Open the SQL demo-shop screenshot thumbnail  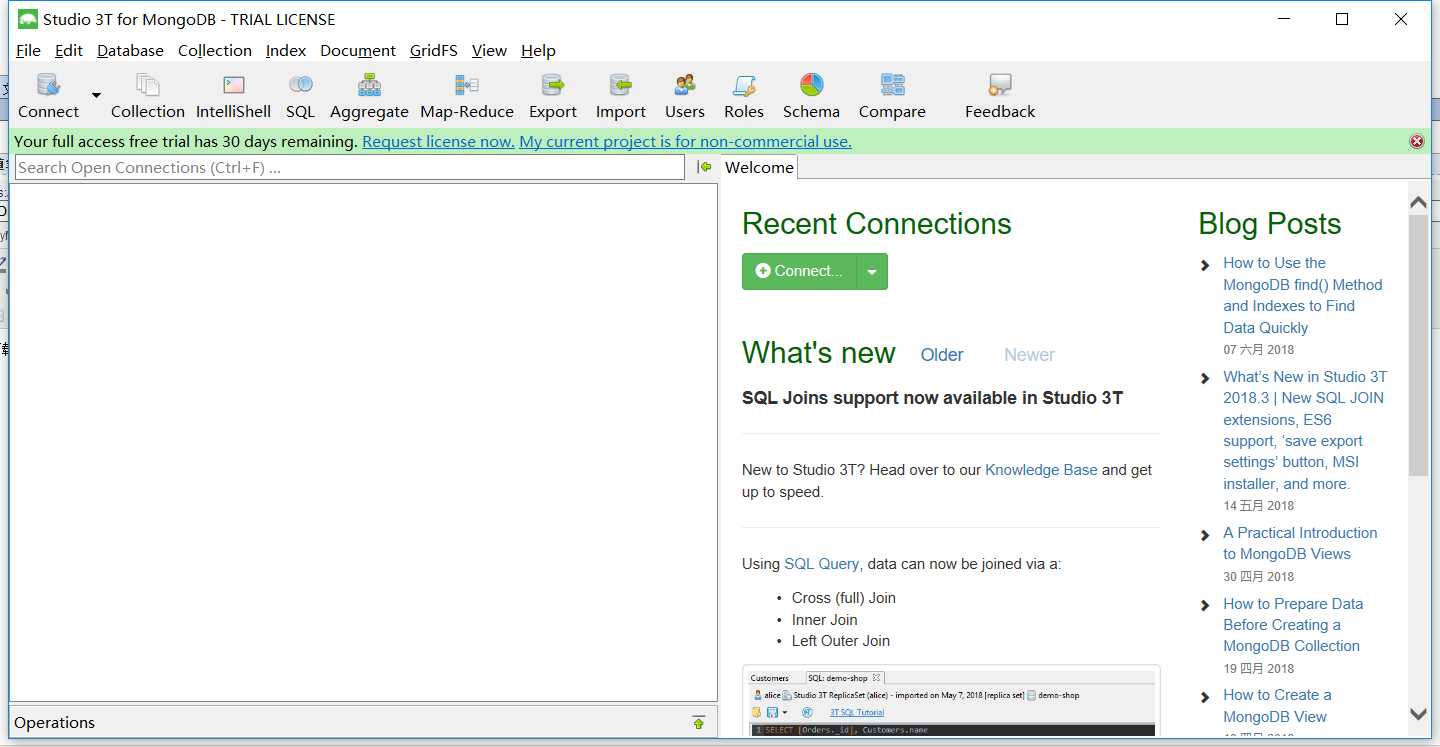[x=951, y=701]
